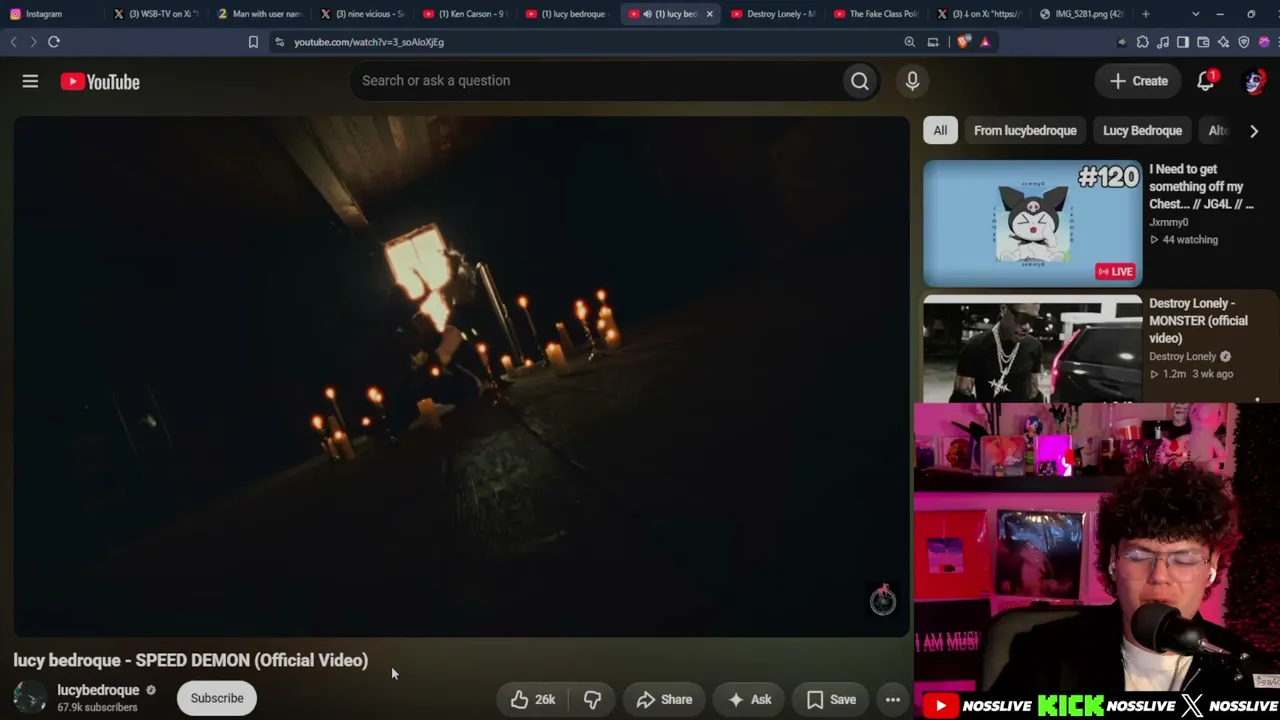Switch to the 'Man with user name' tab

(260, 14)
